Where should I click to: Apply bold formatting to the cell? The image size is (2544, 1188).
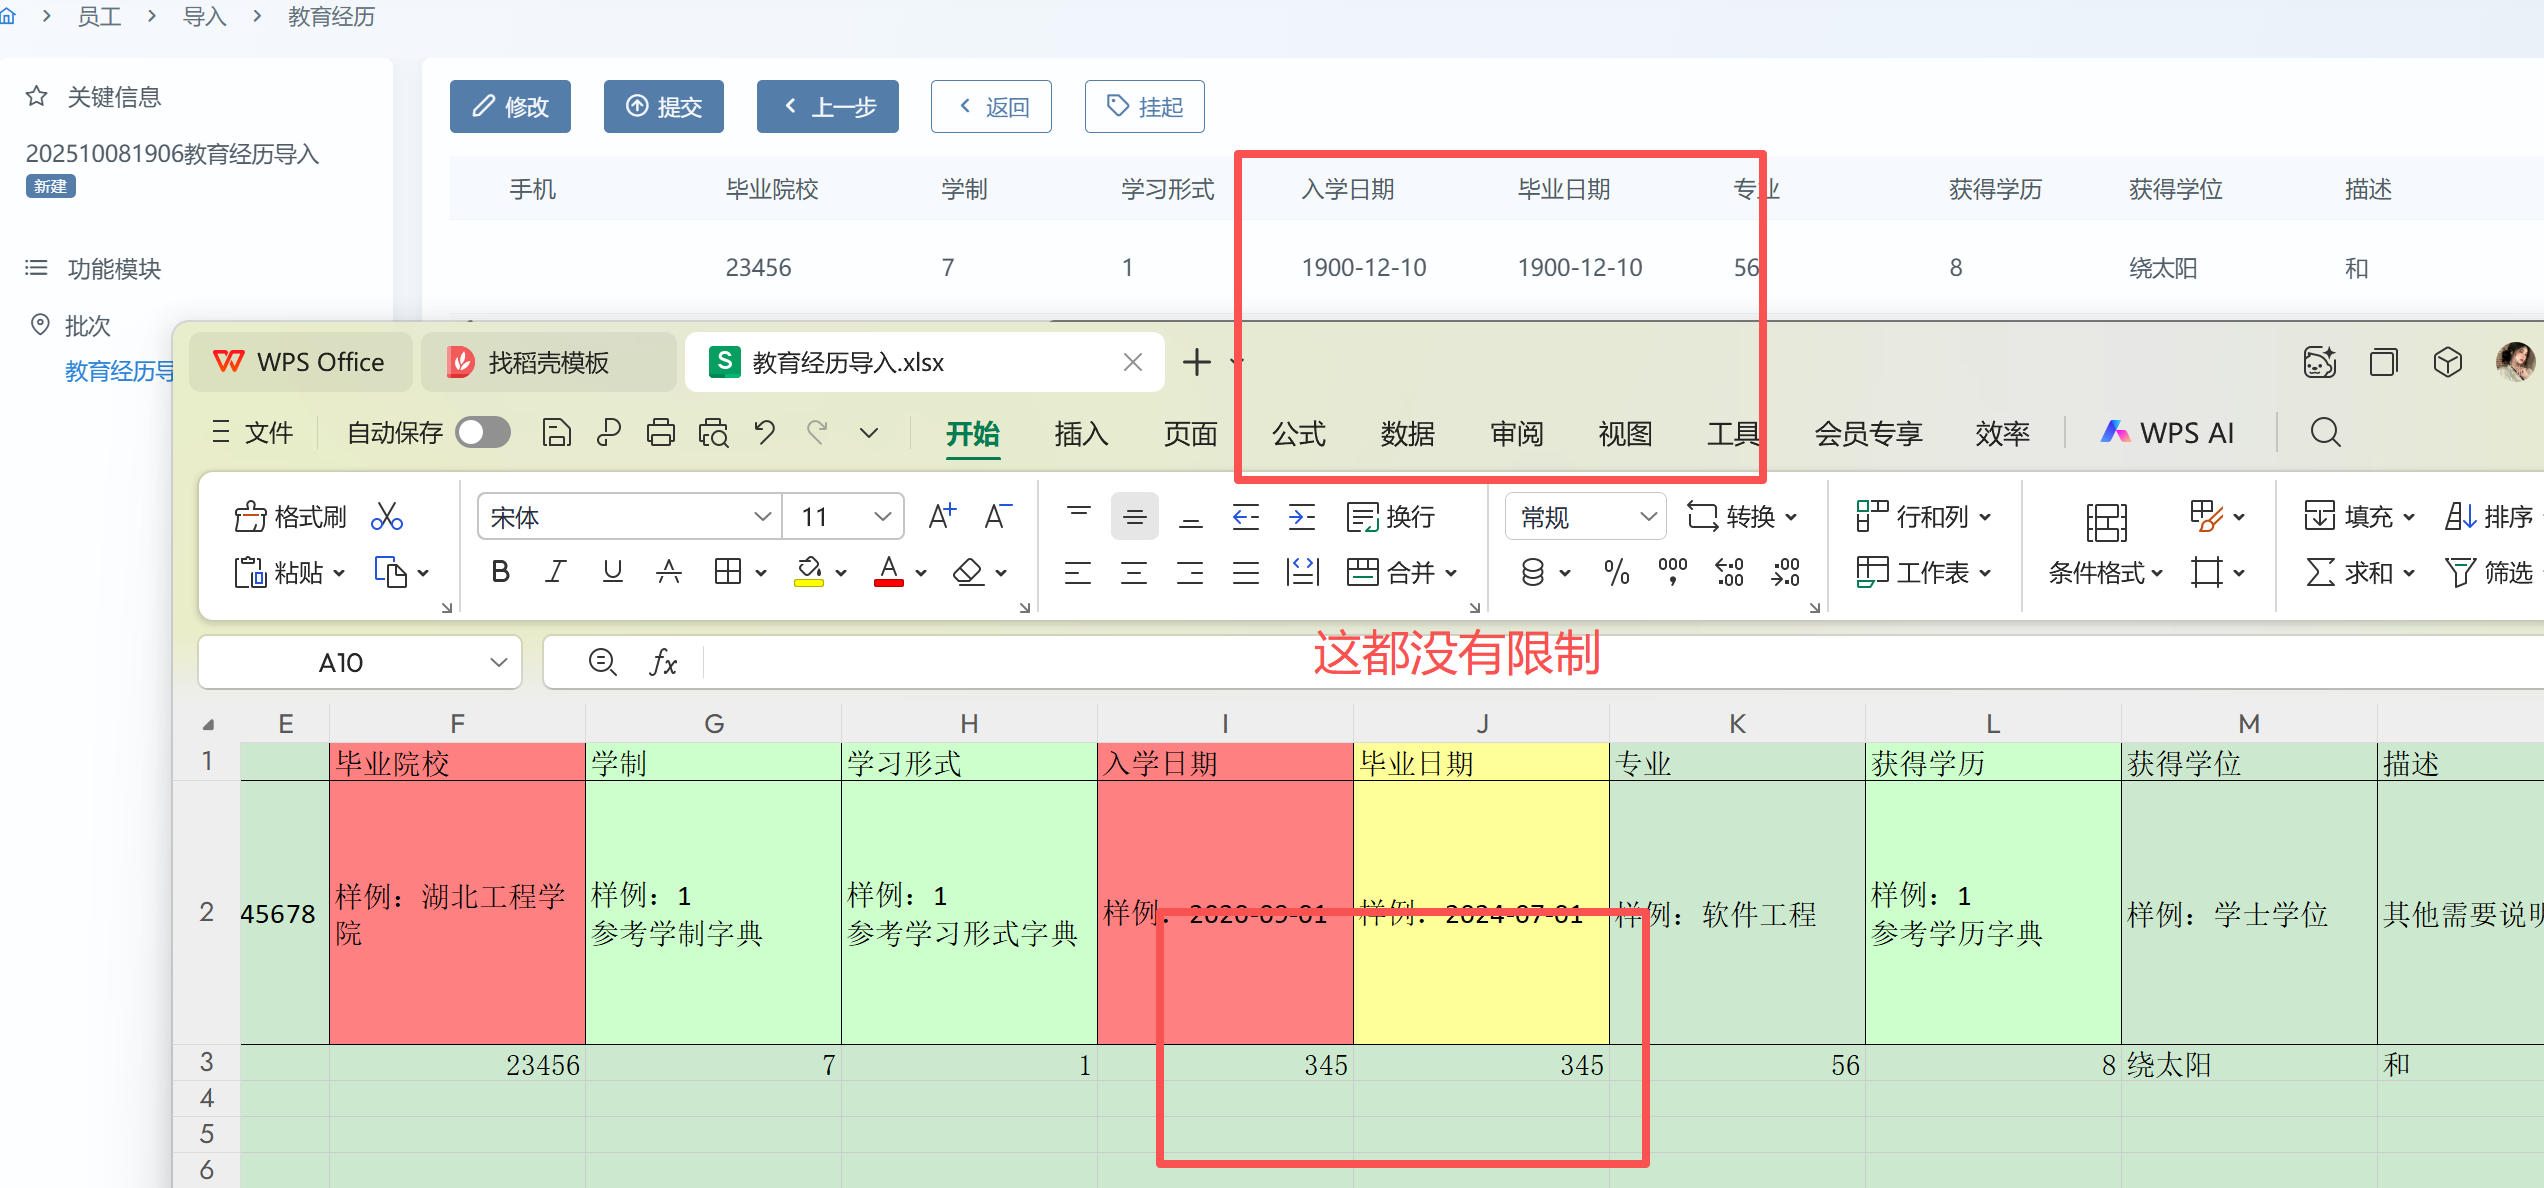click(500, 572)
